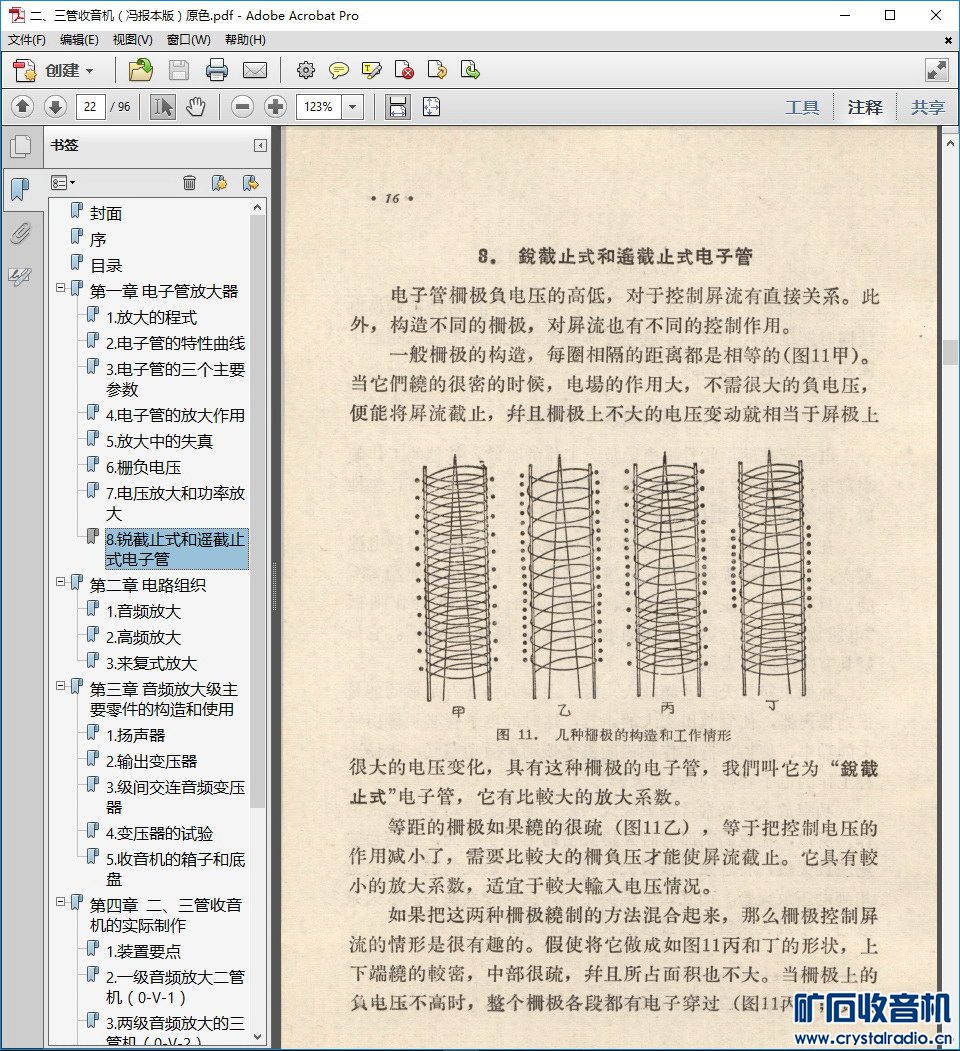Image resolution: width=960 pixels, height=1051 pixels.
Task: Click the Open file folder icon
Action: 141,70
